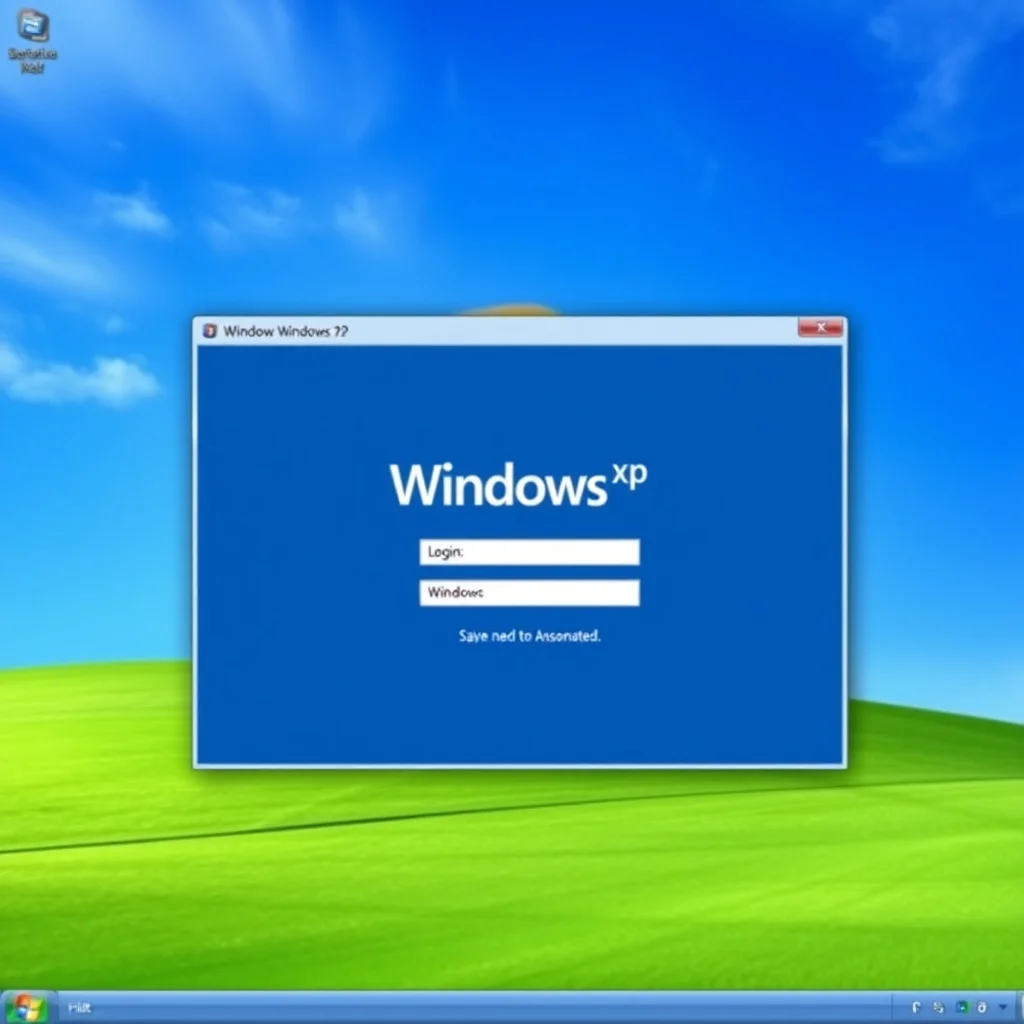Open the round tray icon beside the arrow
The width and height of the screenshot is (1024, 1024).
(x=981, y=1008)
